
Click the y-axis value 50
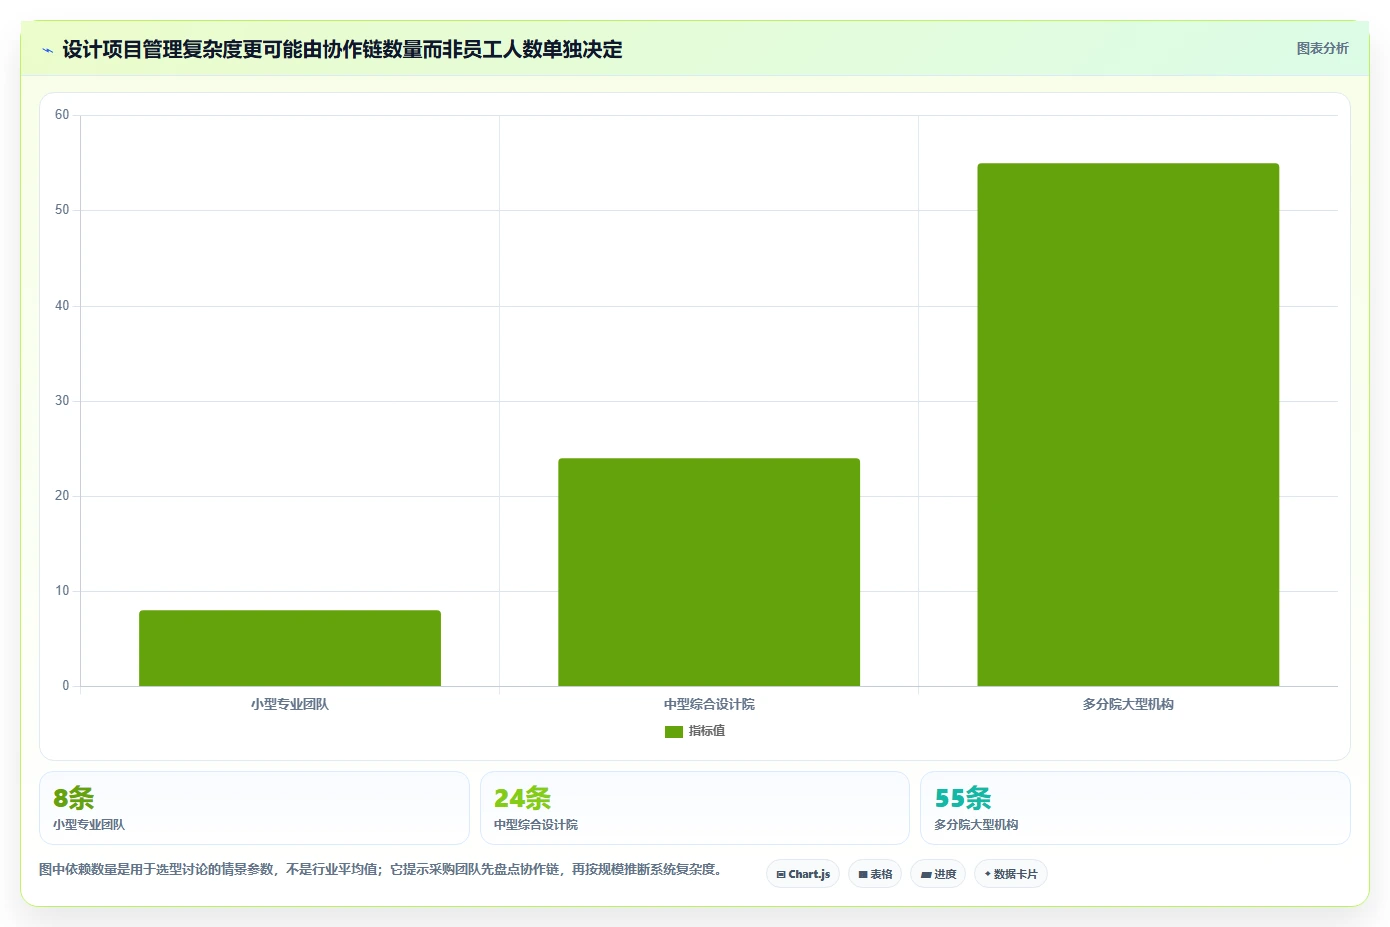62,210
